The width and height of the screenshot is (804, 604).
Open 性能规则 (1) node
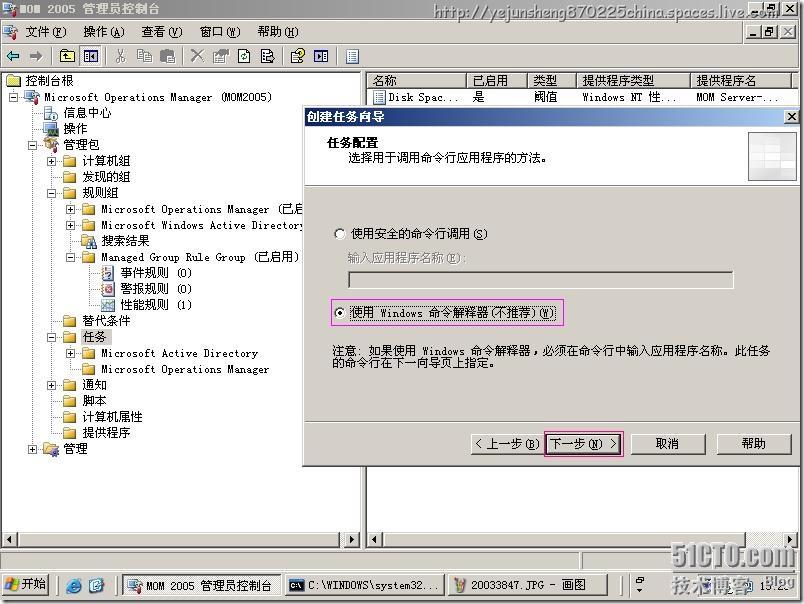(x=155, y=305)
